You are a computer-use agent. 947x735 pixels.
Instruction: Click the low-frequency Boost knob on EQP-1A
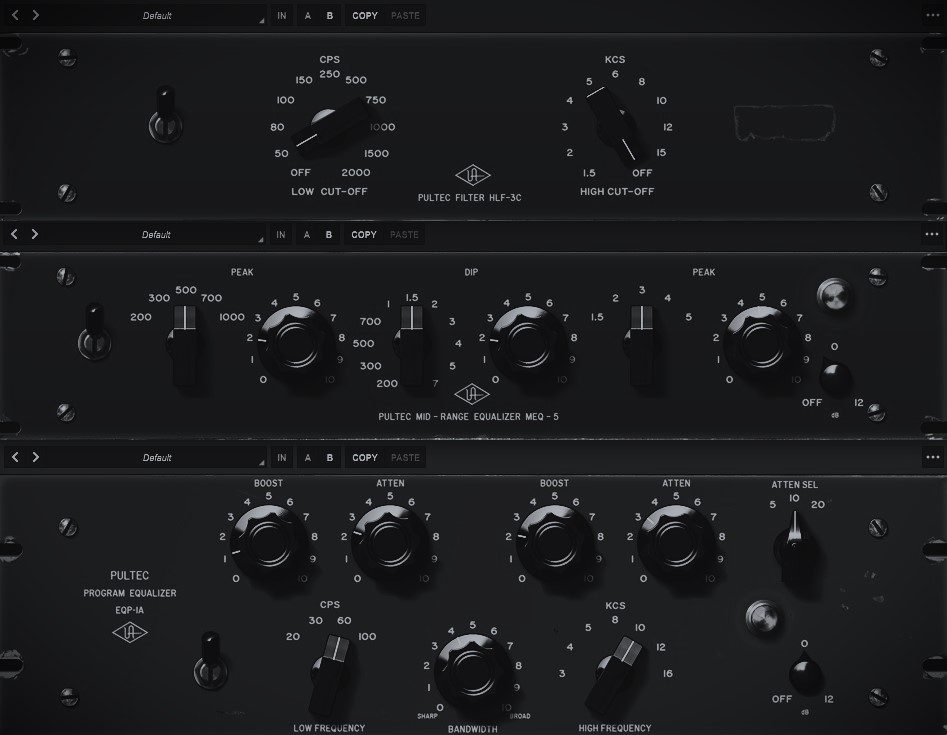pyautogui.click(x=268, y=544)
